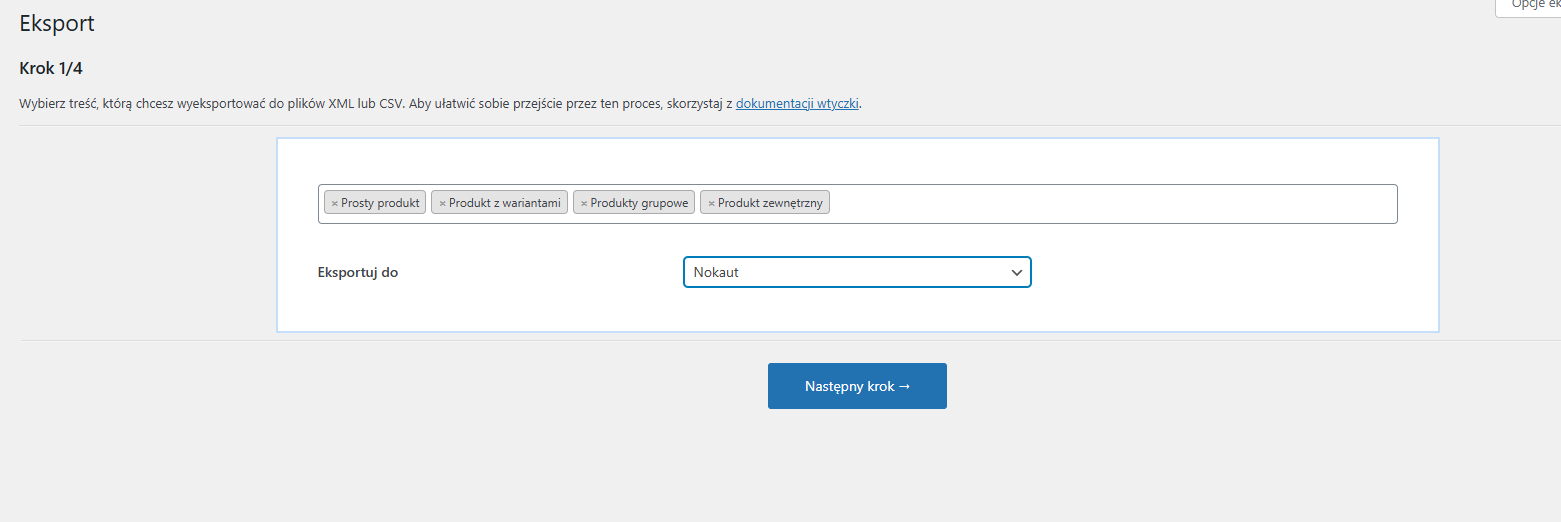Remove the Produkt zewnętrzny tag
The image size is (1561, 522).
click(x=711, y=203)
